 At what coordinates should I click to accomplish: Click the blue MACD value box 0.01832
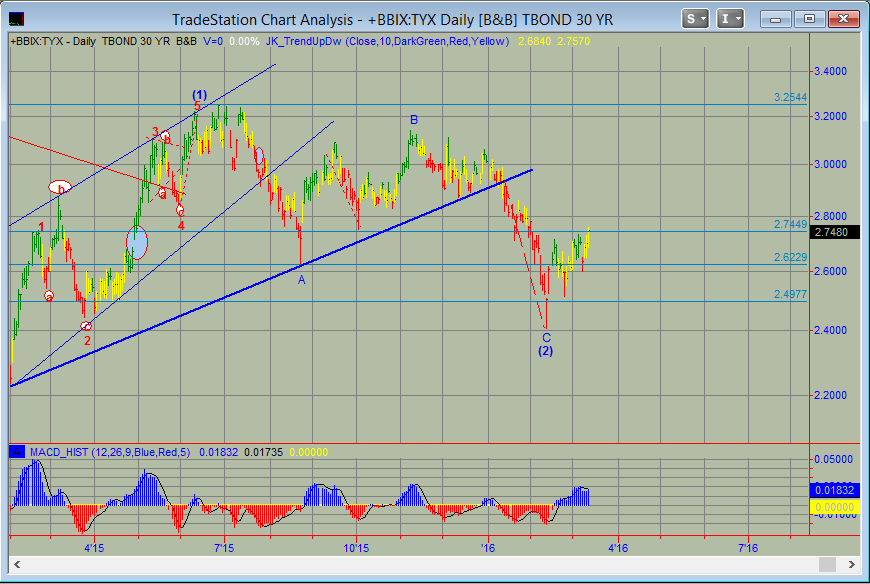click(x=833, y=491)
